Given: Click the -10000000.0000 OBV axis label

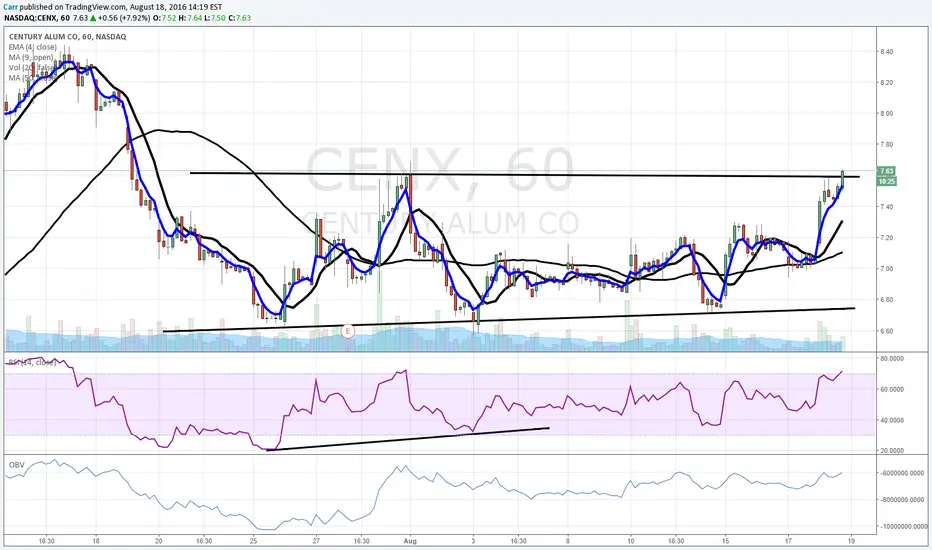Looking at the screenshot, I should point(903,527).
